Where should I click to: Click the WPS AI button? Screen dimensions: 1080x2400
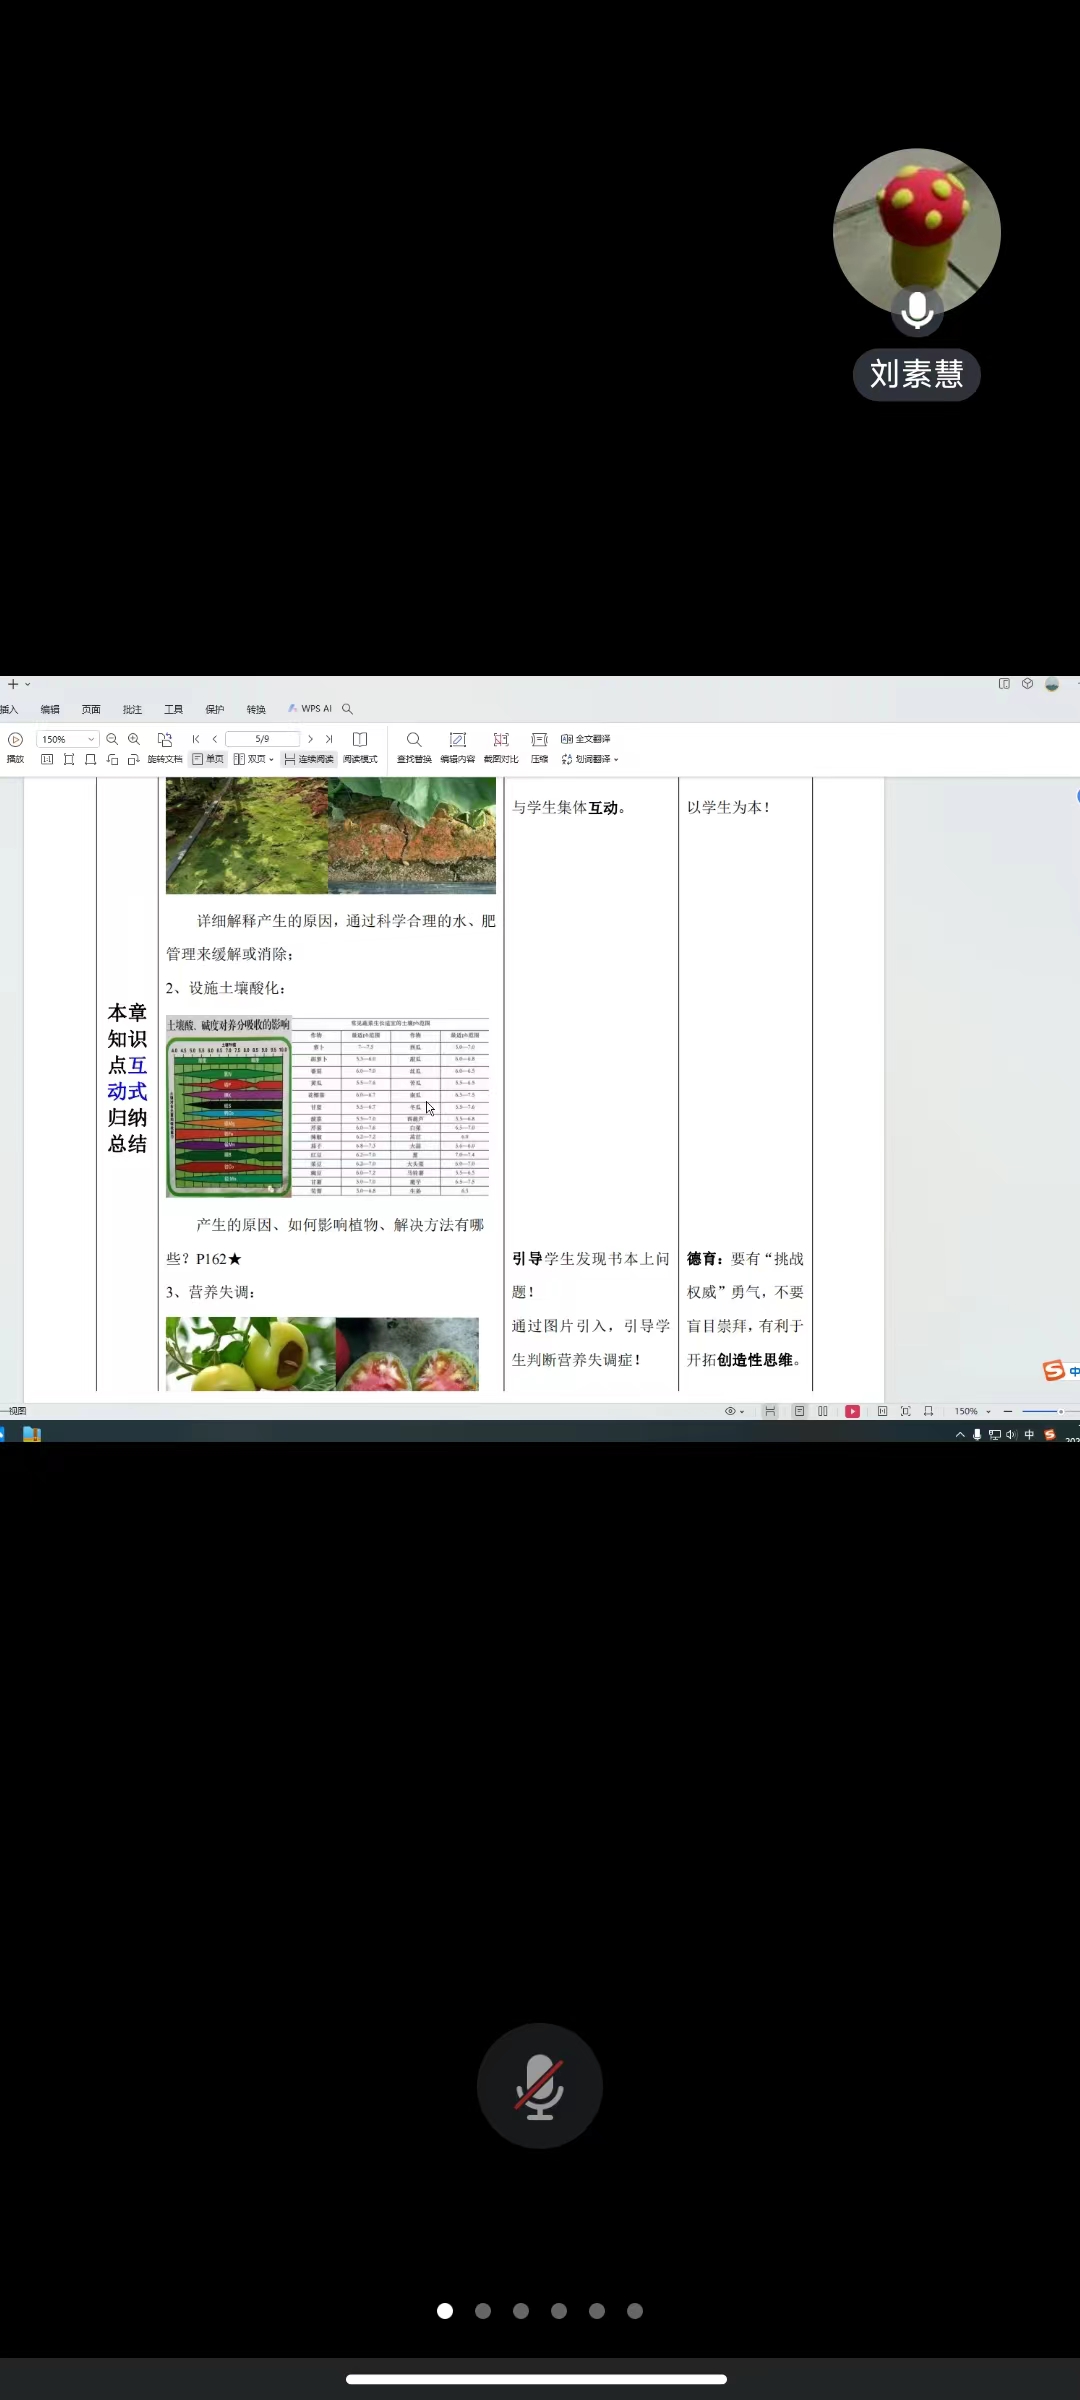[310, 708]
